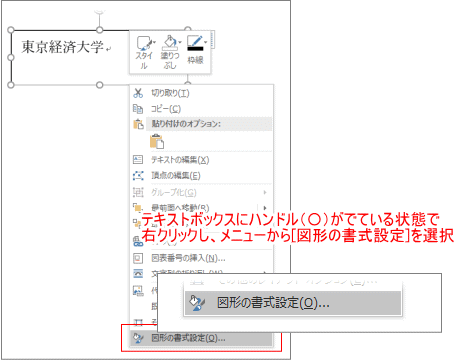Click the 東京経済大学 text in the text box
457x363 pixels.
[63, 47]
